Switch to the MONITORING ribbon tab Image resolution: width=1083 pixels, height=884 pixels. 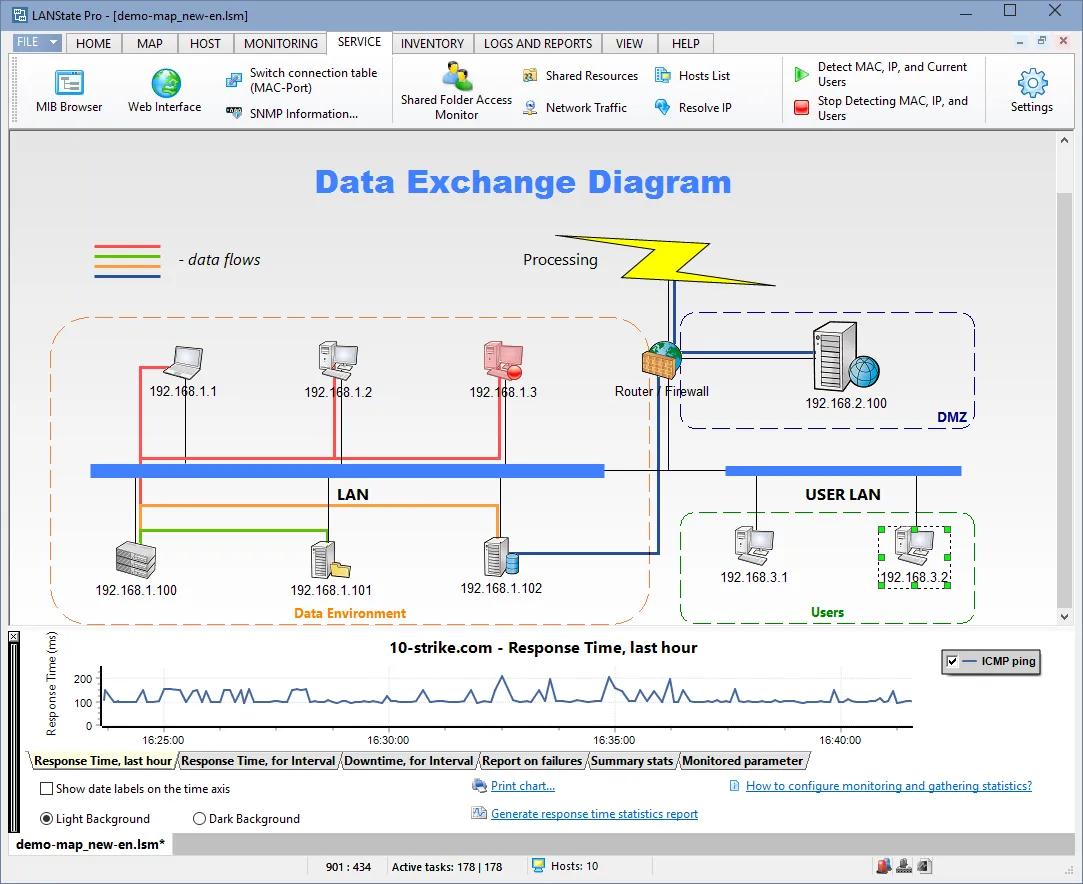(x=280, y=43)
